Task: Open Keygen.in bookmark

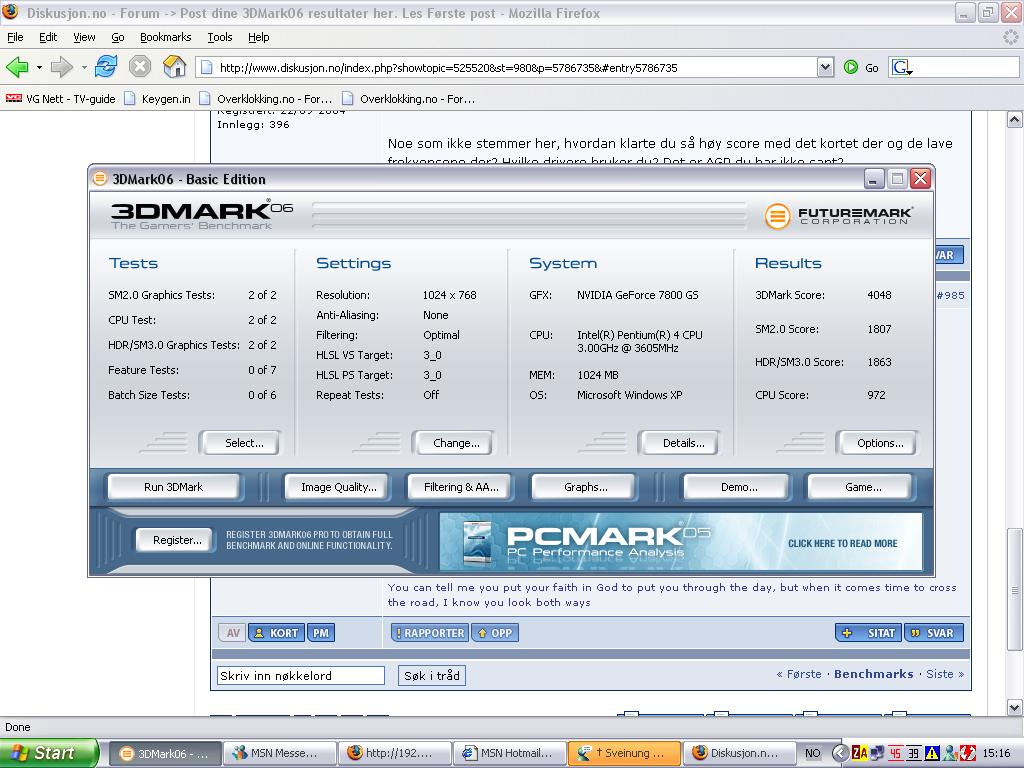Action: tap(157, 99)
